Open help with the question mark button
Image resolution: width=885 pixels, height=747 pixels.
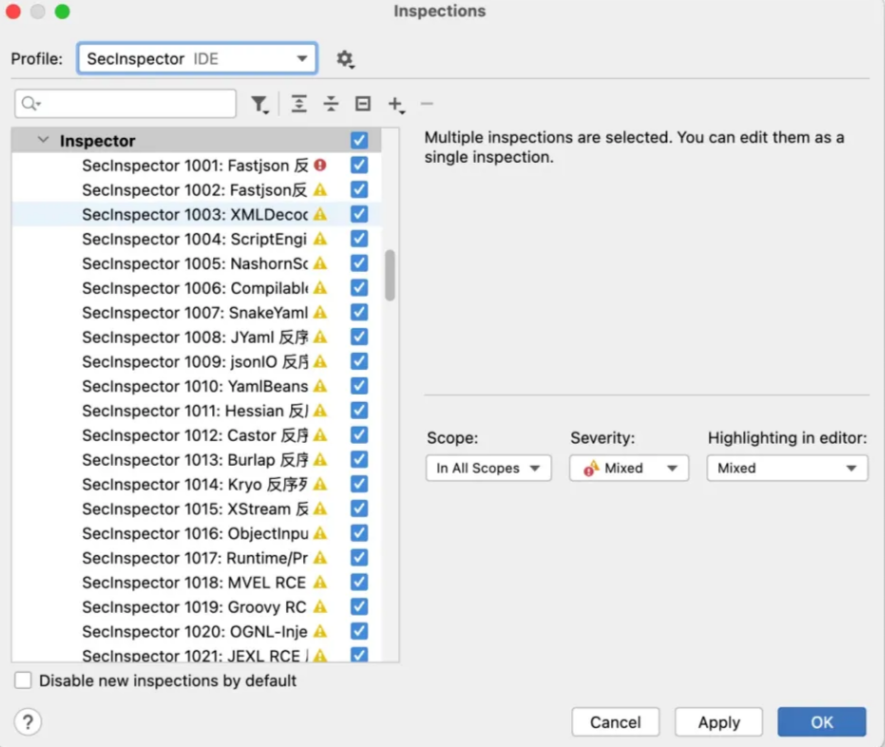(28, 722)
